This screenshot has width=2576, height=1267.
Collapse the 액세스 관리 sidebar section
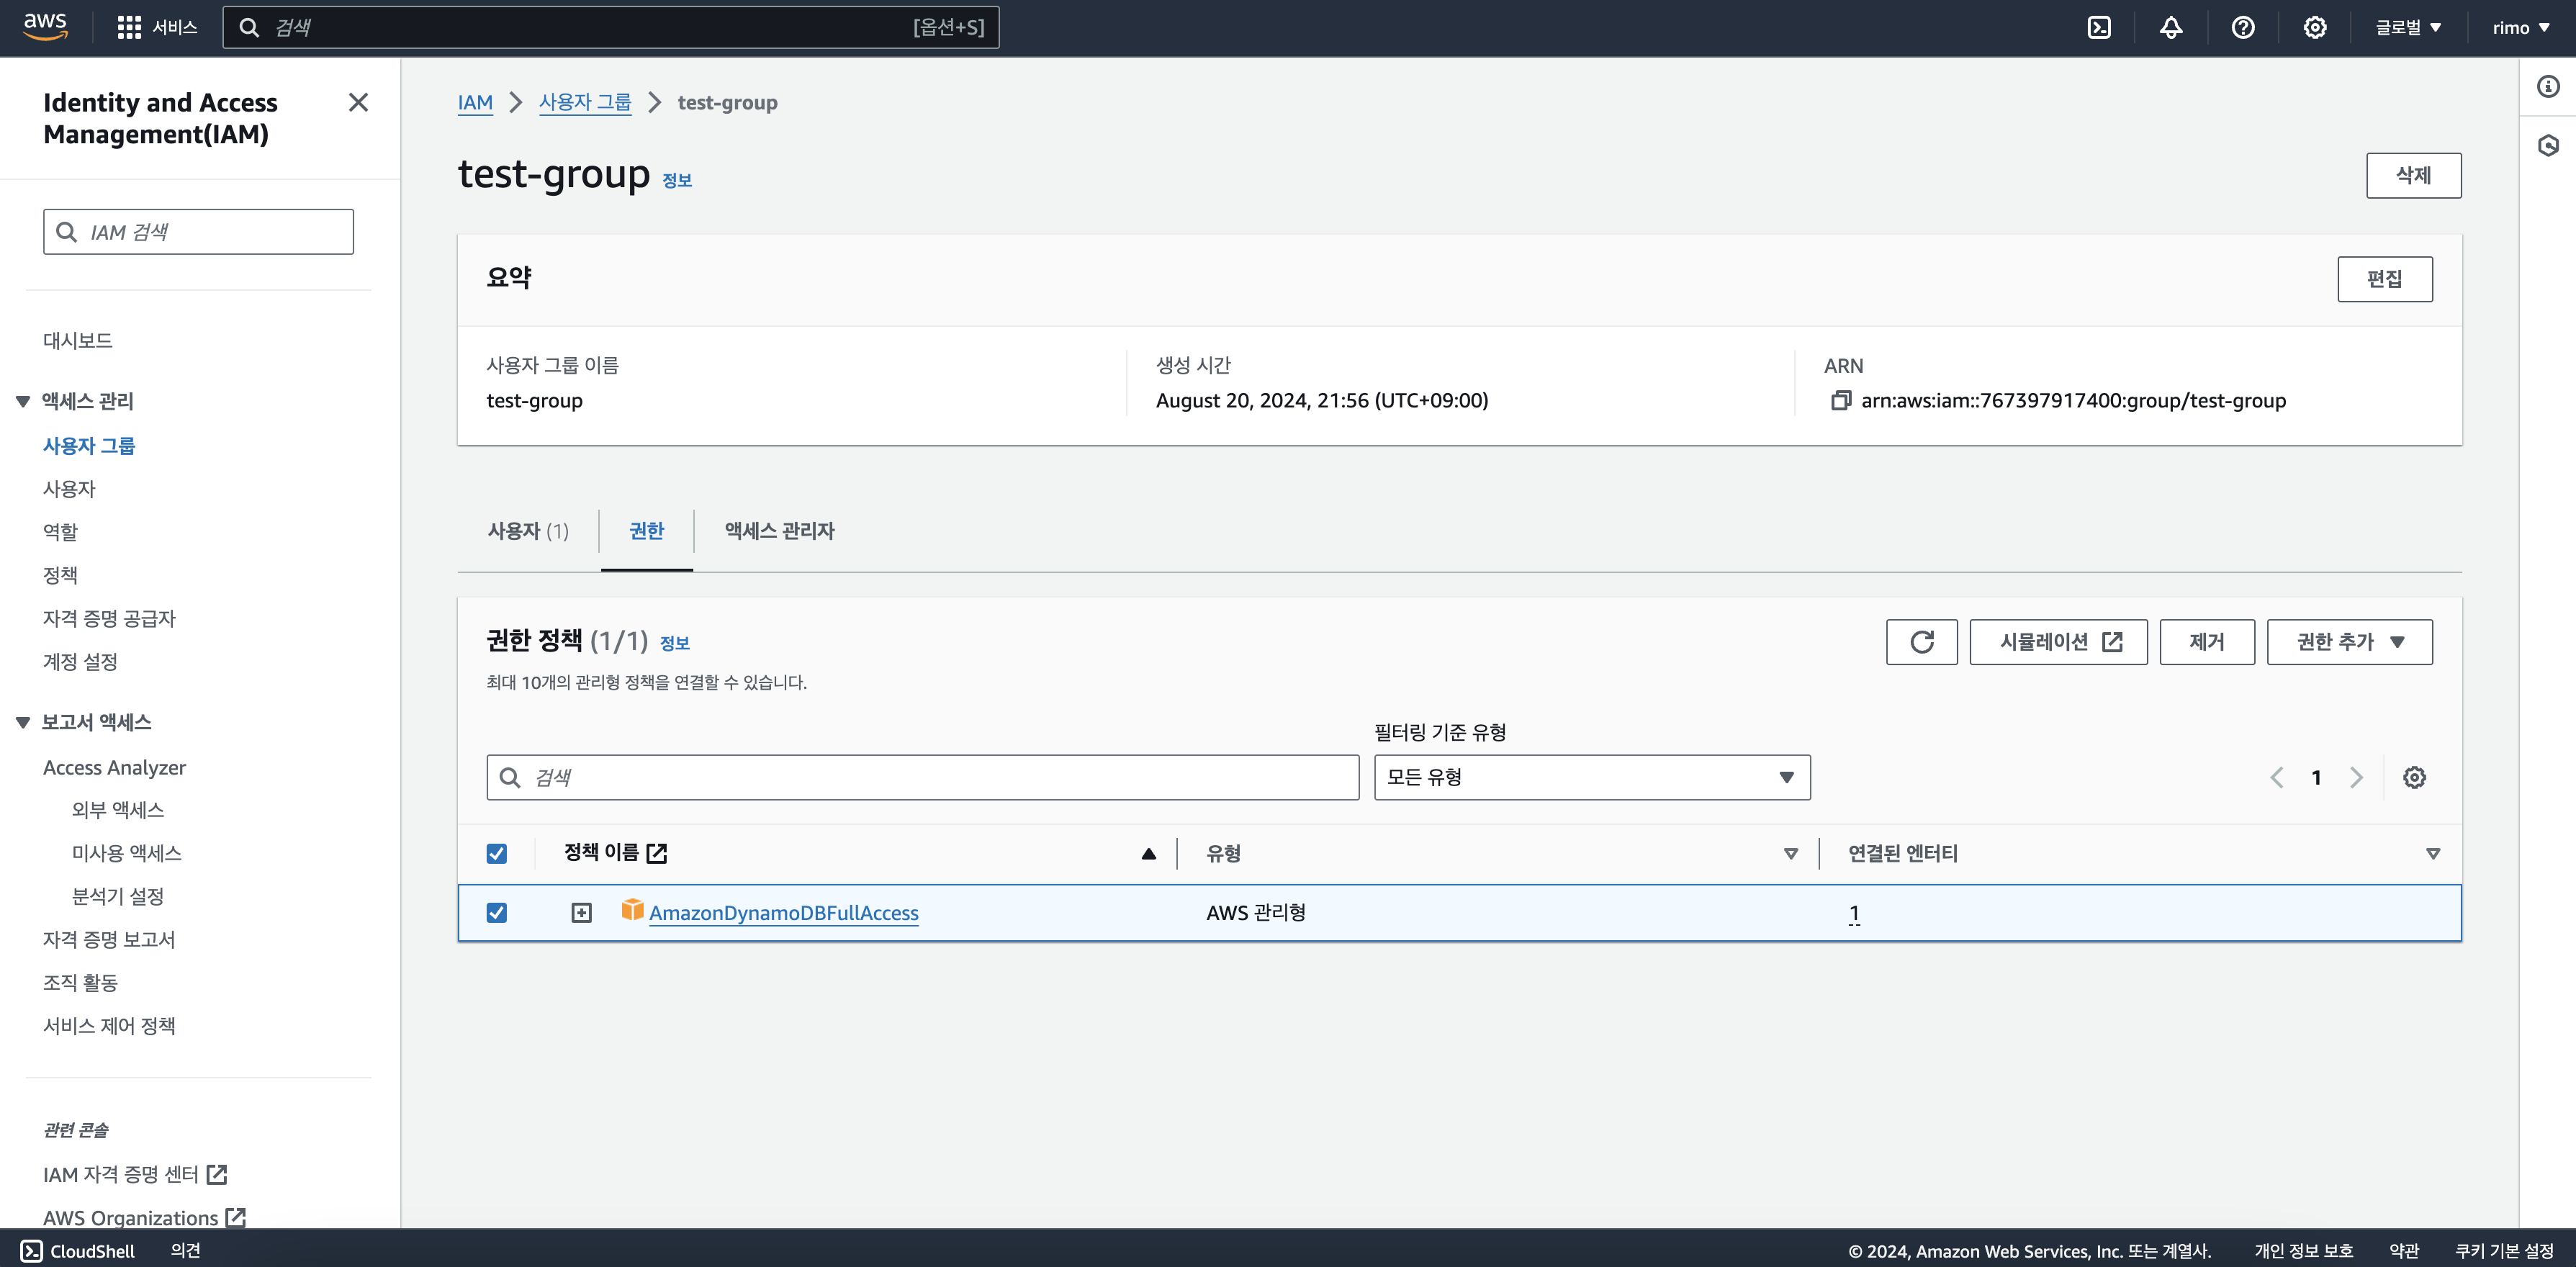pos(23,401)
